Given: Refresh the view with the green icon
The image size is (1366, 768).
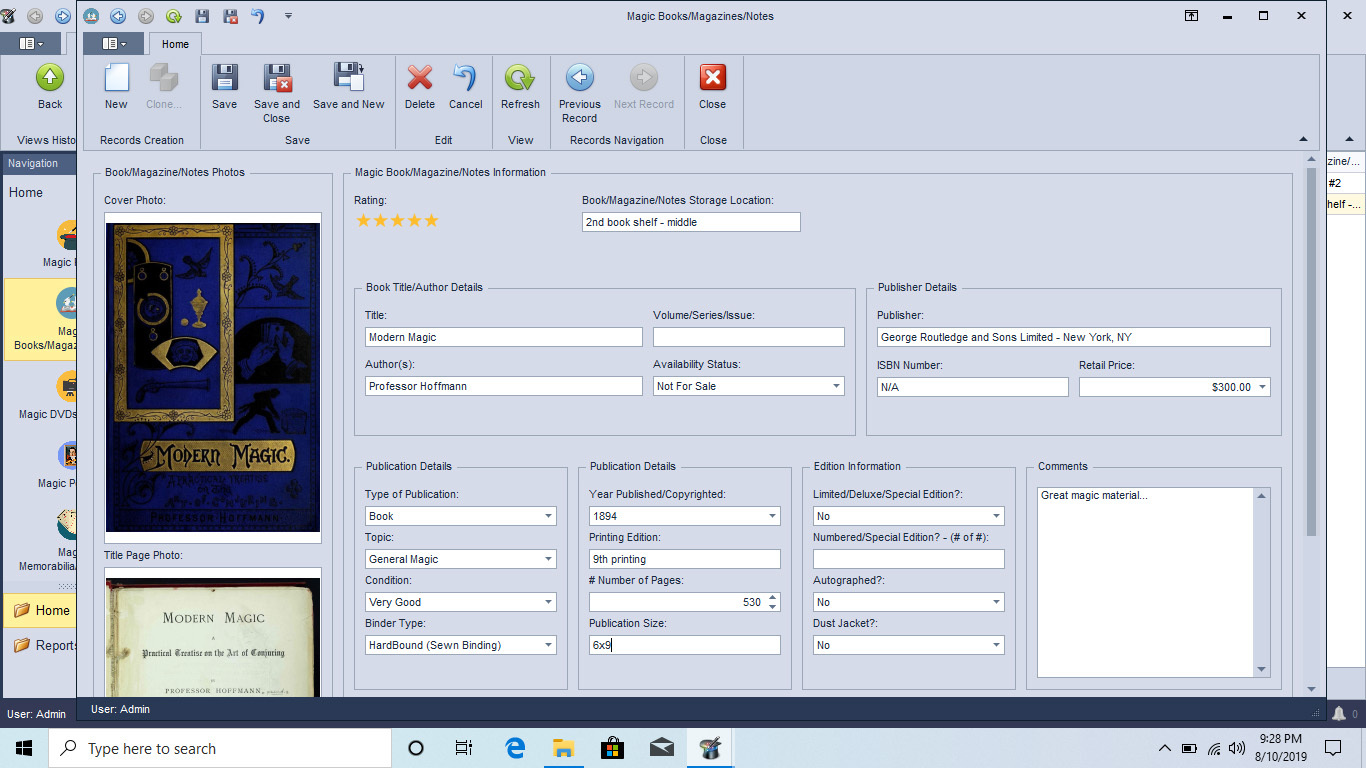Looking at the screenshot, I should tap(520, 78).
